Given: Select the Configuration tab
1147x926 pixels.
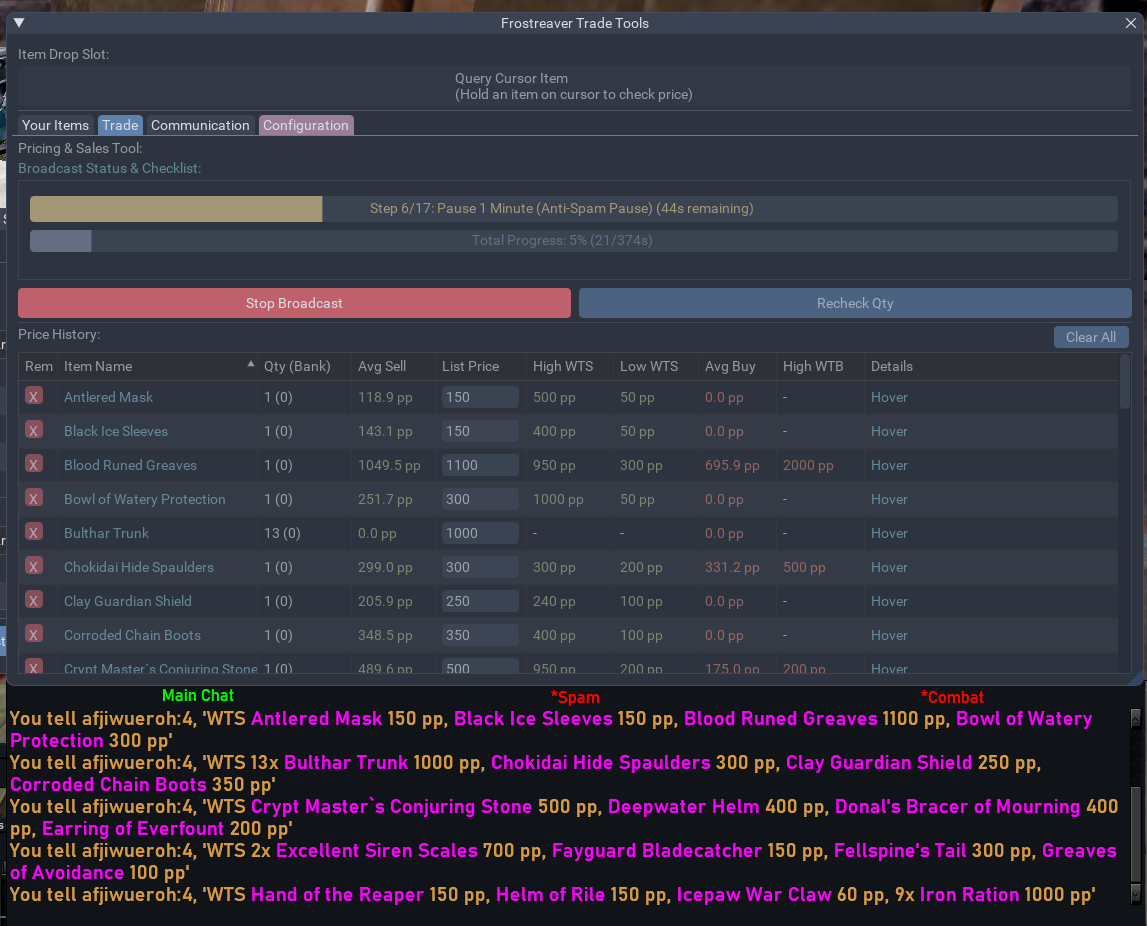Looking at the screenshot, I should (306, 125).
